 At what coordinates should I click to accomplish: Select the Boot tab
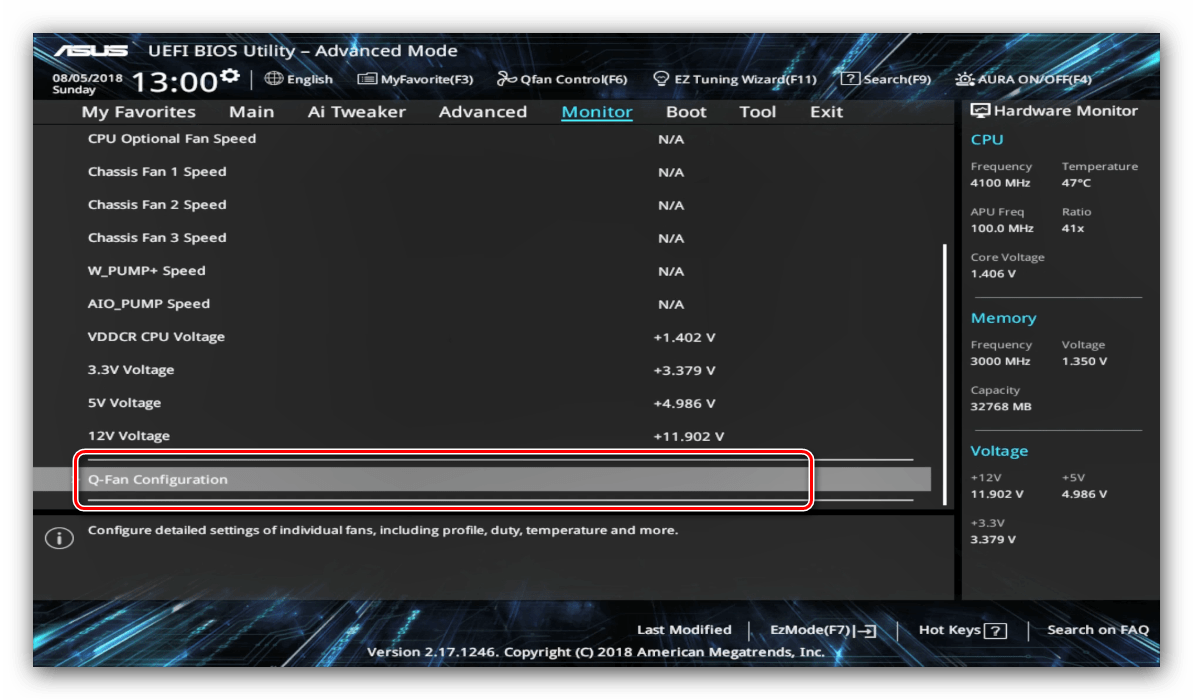[686, 112]
